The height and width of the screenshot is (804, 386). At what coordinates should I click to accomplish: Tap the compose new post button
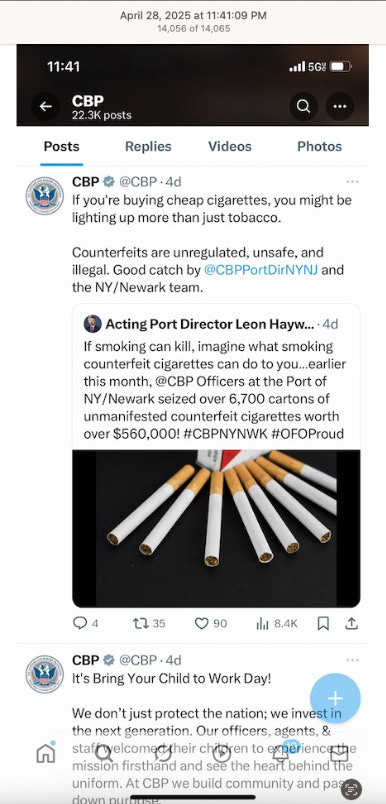(335, 698)
